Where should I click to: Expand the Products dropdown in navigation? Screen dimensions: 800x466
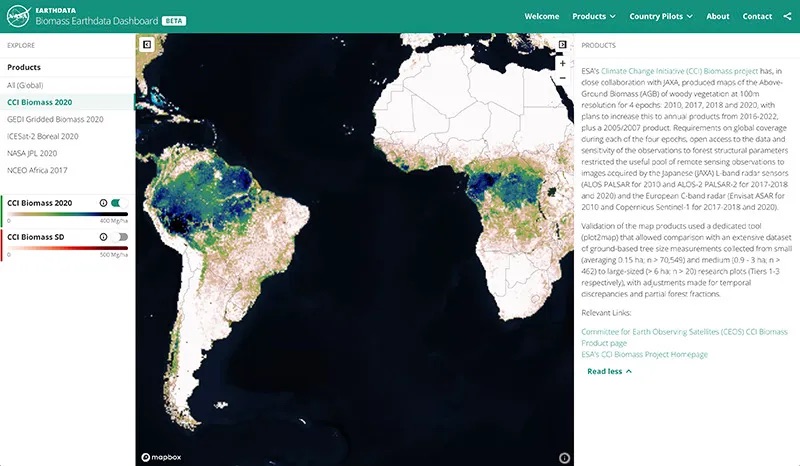tap(594, 16)
